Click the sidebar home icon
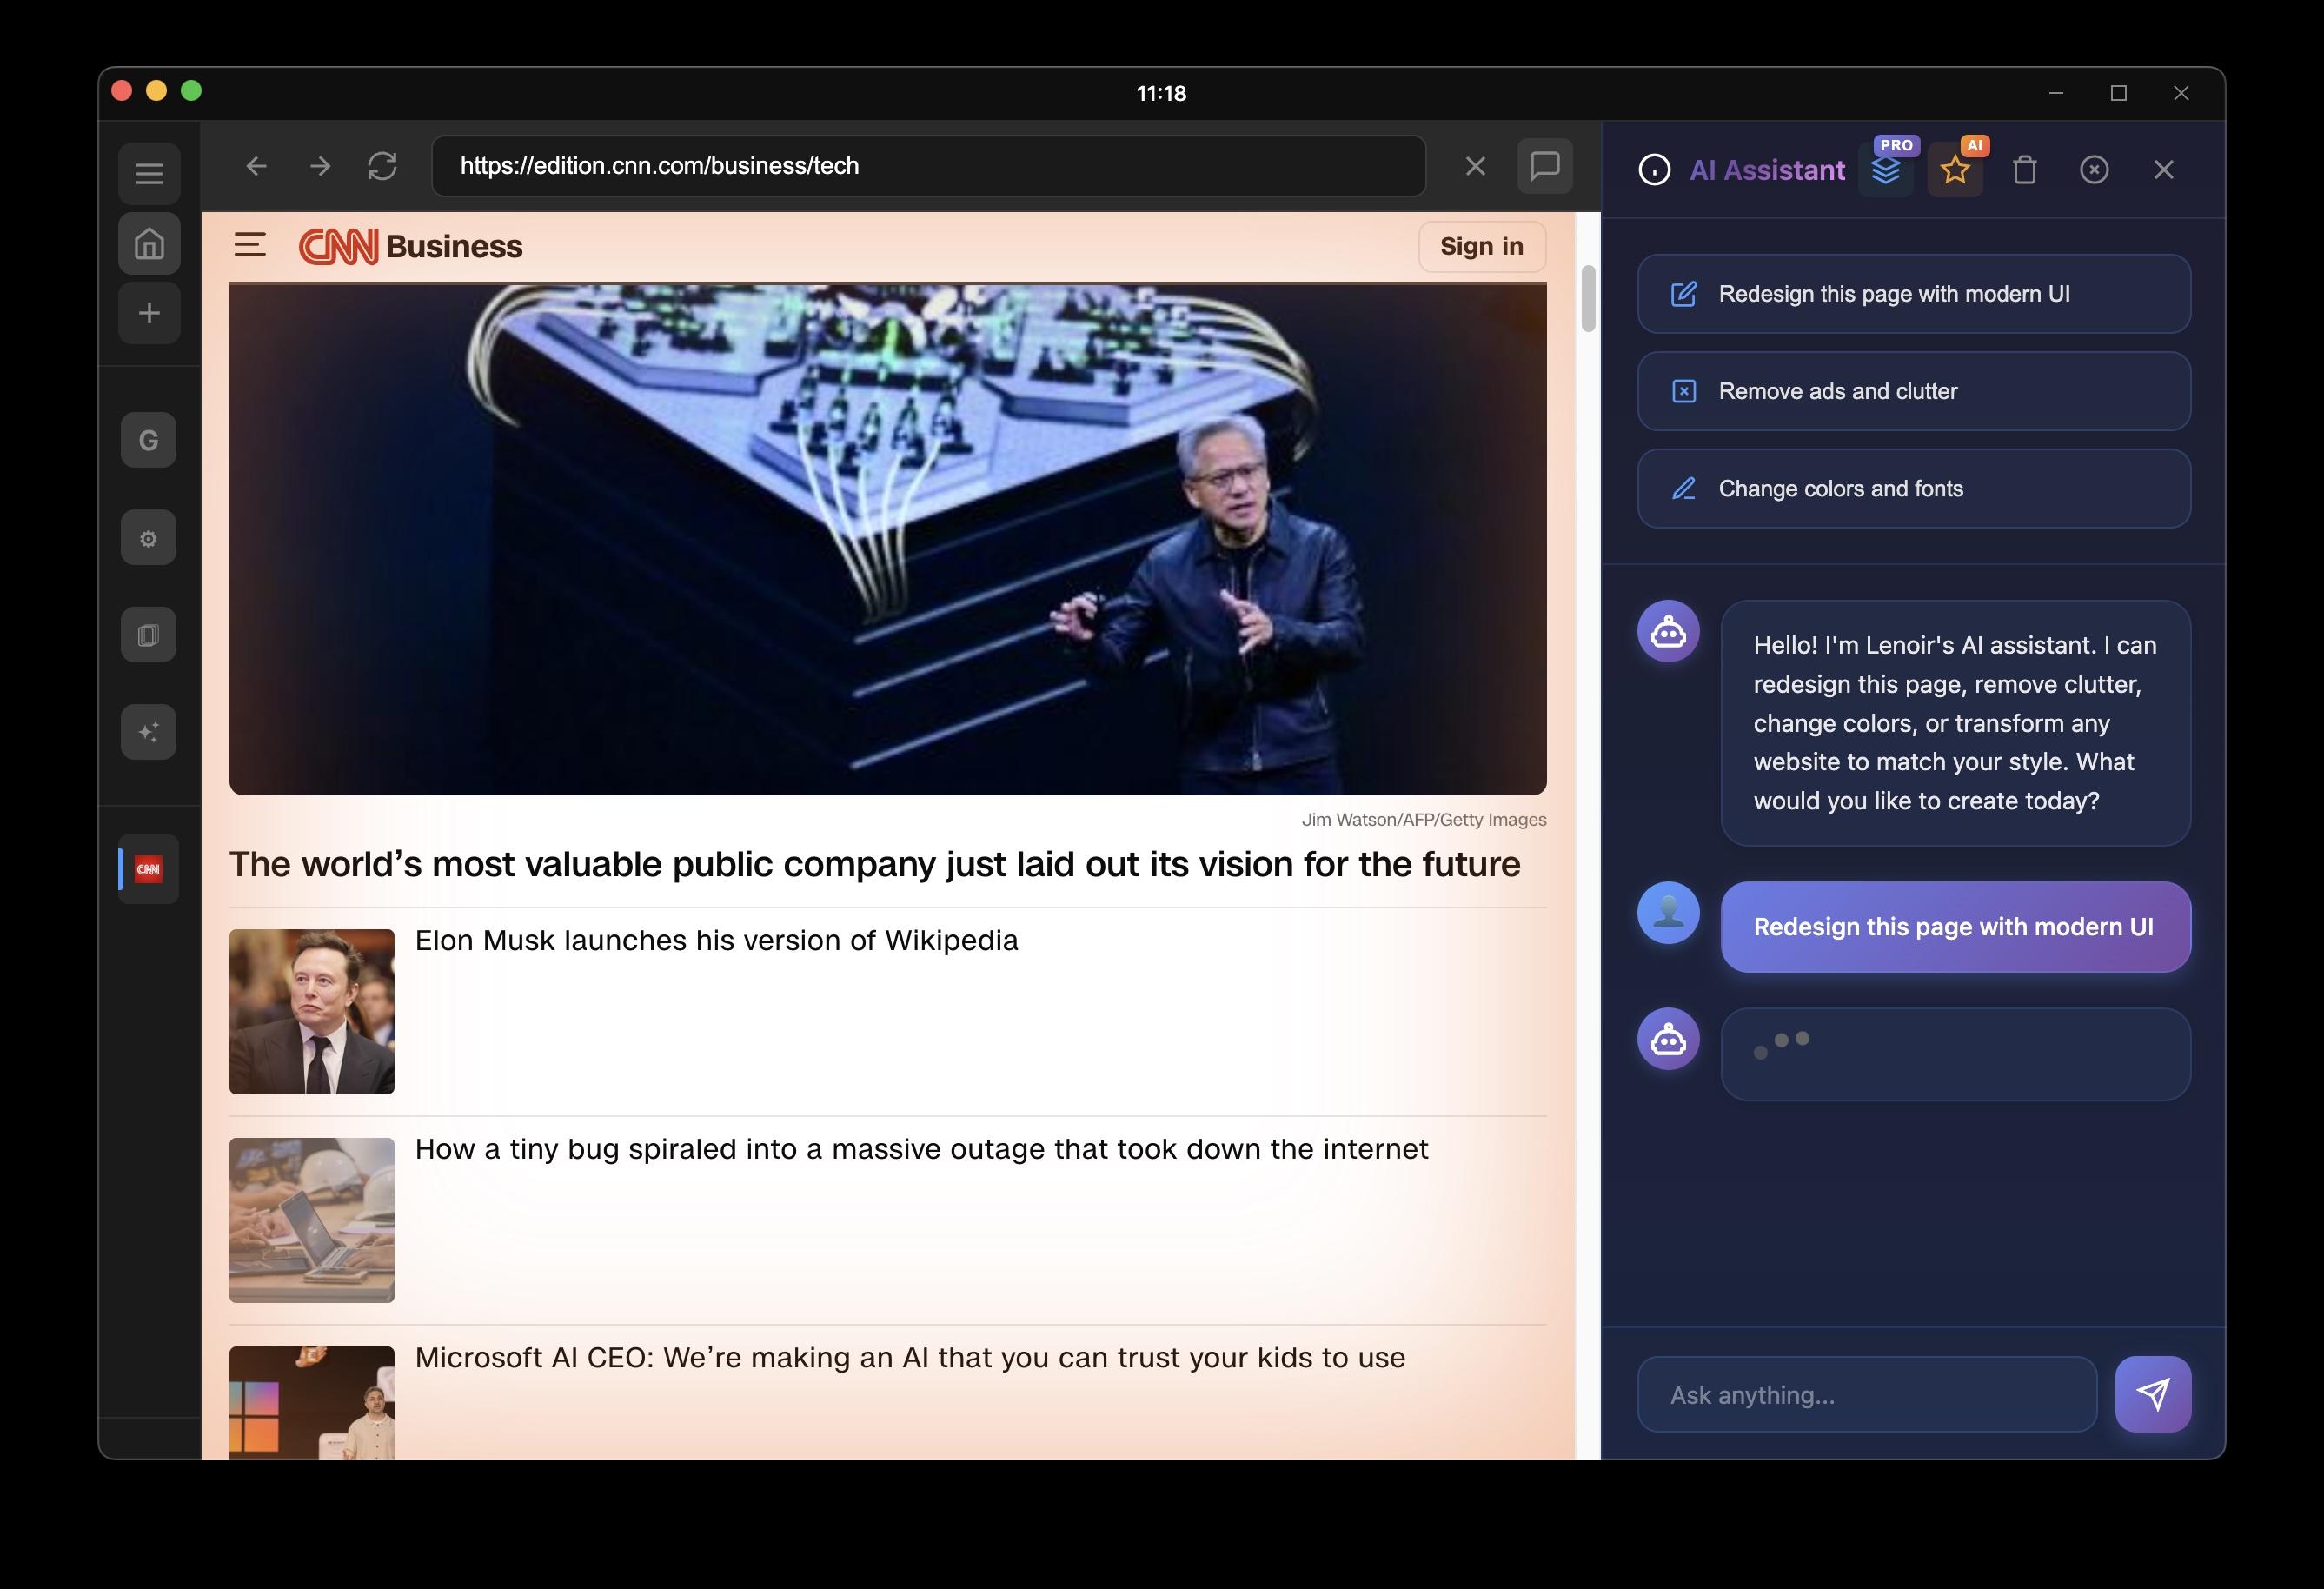Image resolution: width=2324 pixels, height=1589 pixels. point(149,243)
